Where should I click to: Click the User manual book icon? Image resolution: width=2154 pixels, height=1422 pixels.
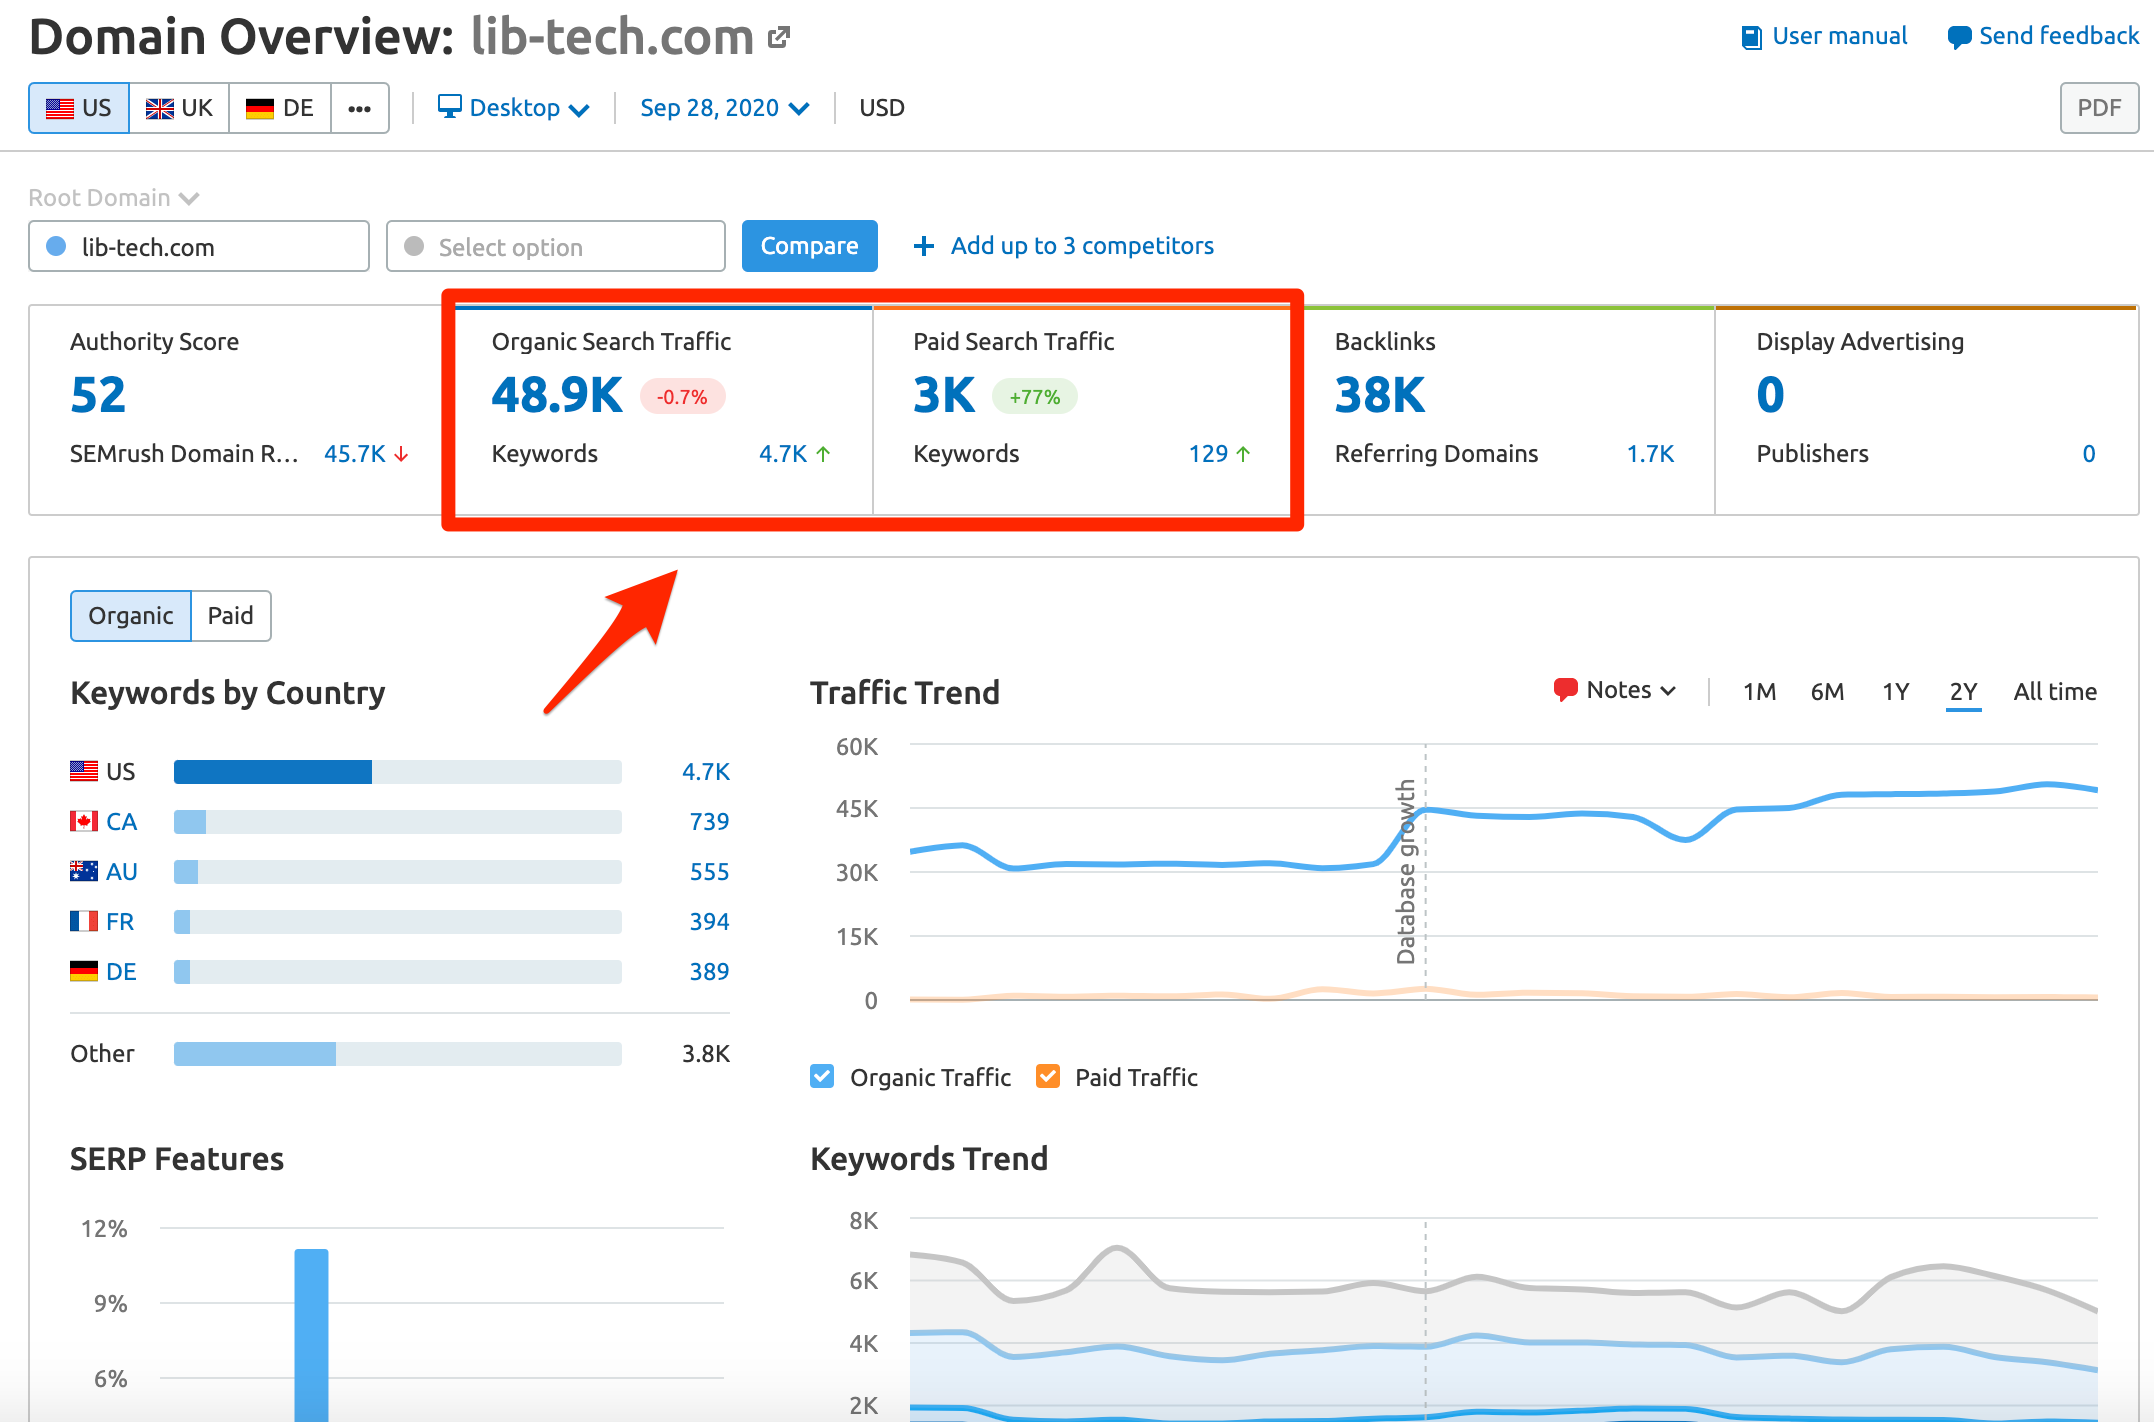pos(1751,38)
